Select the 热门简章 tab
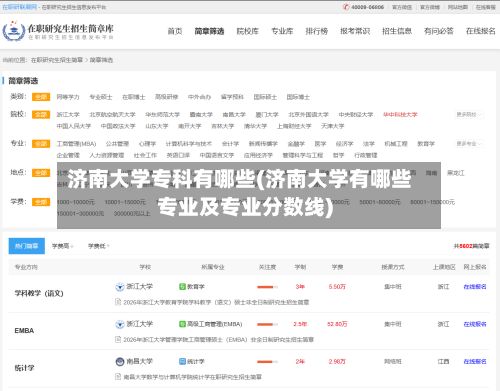Image resolution: width=500 pixels, height=391 pixels. click(x=27, y=246)
